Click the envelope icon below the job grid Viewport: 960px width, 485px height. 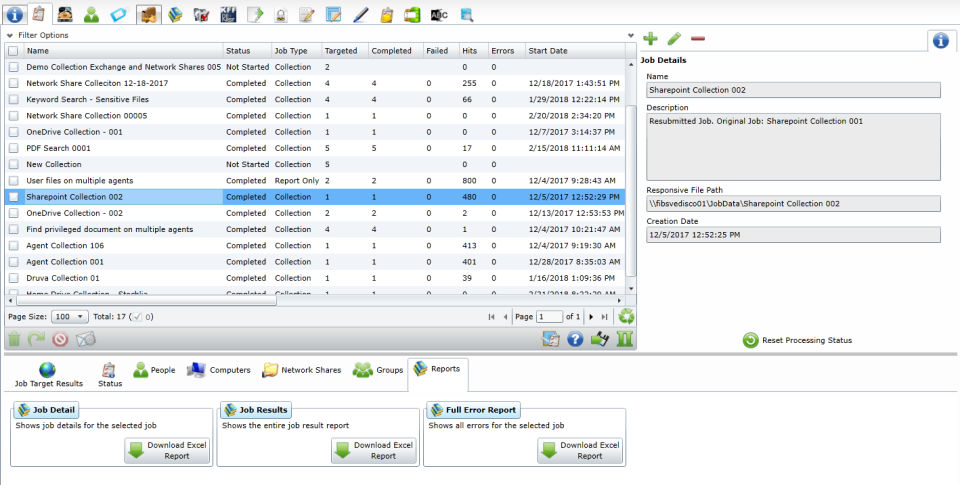coord(85,339)
